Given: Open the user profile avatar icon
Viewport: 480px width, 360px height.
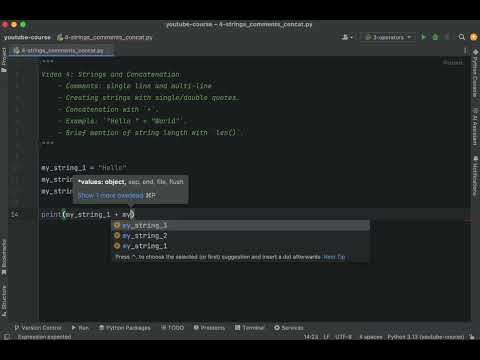Looking at the screenshot, I should pyautogui.click(x=474, y=37).
